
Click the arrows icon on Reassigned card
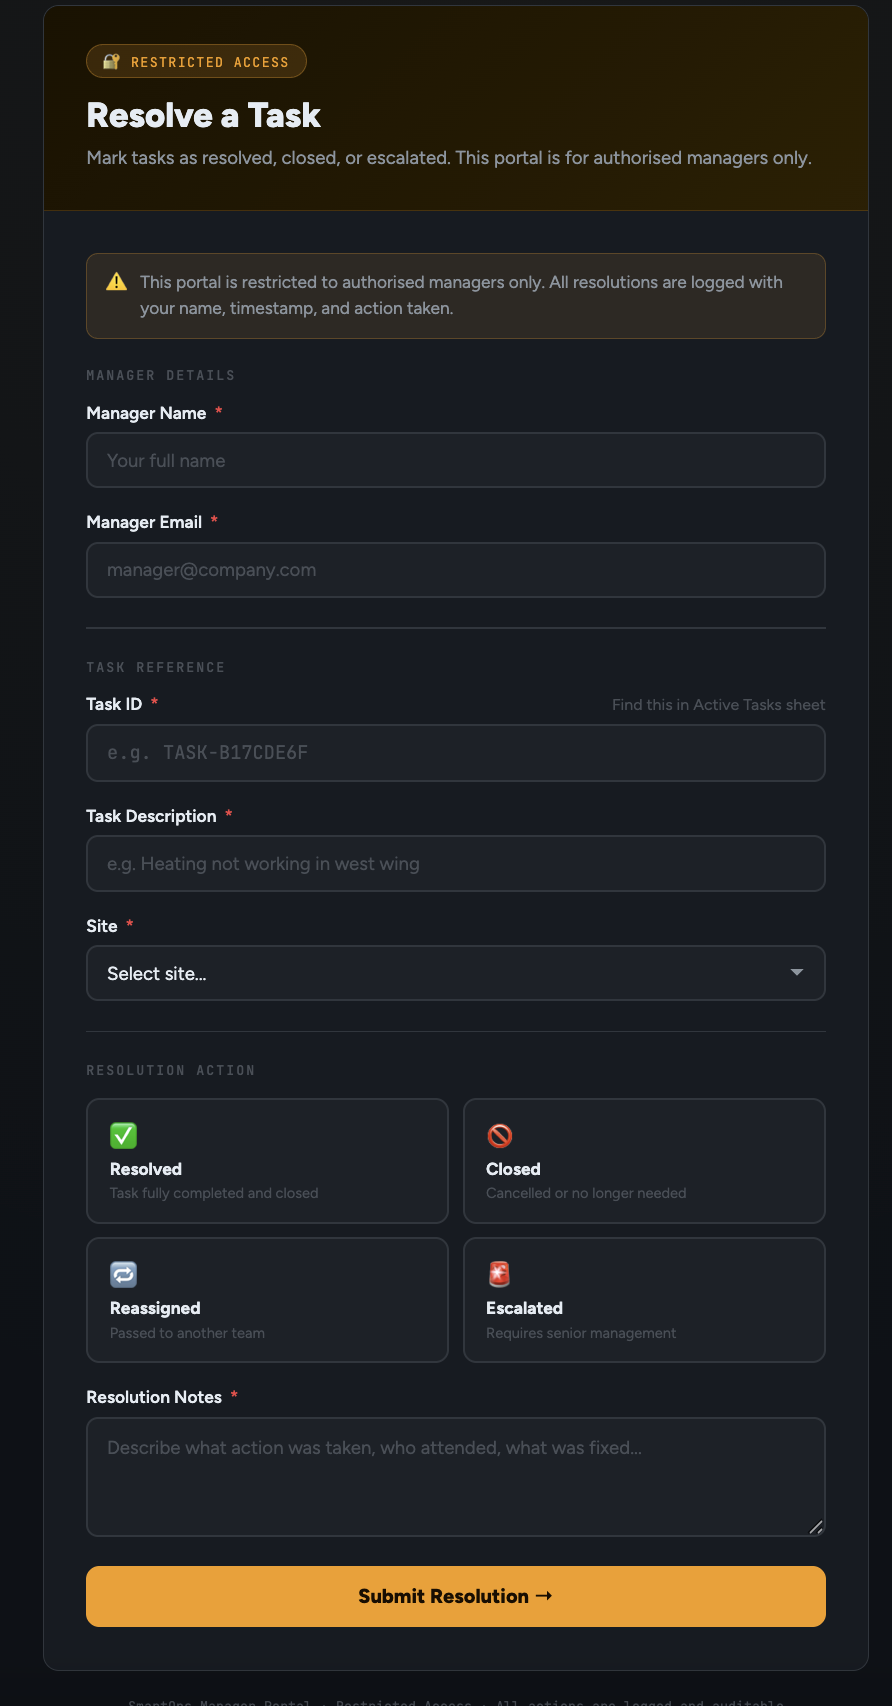pyautogui.click(x=123, y=1274)
